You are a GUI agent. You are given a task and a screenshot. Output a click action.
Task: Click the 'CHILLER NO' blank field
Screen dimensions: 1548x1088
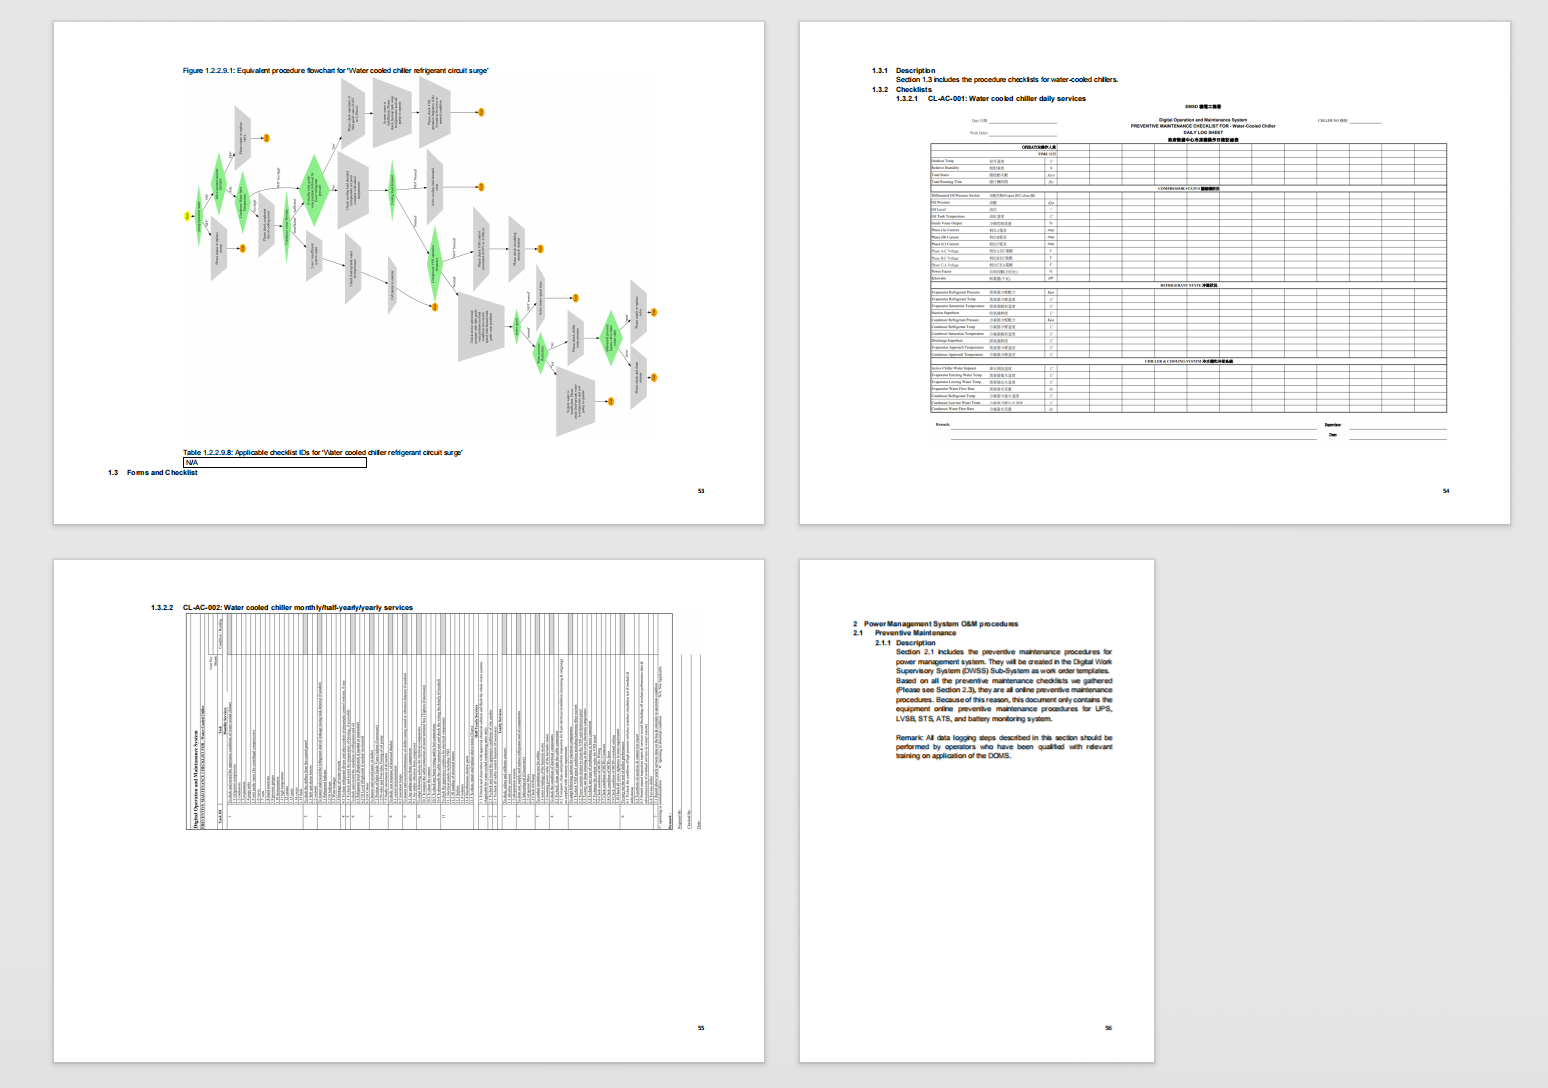[x=1365, y=121]
